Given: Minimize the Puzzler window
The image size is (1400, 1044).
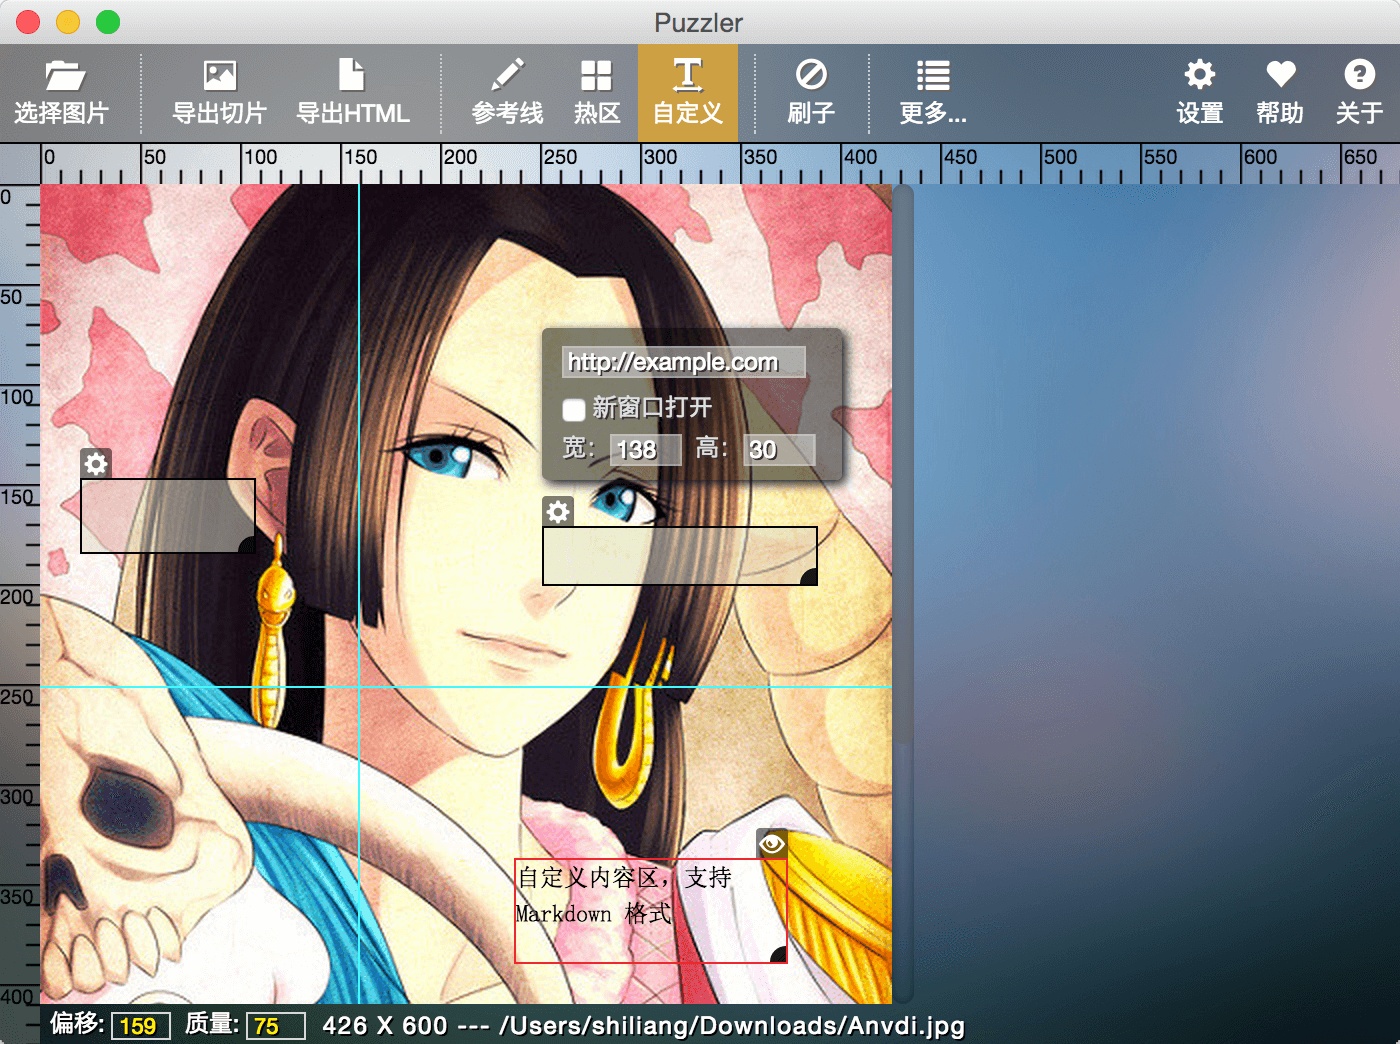Looking at the screenshot, I should coord(68,22).
